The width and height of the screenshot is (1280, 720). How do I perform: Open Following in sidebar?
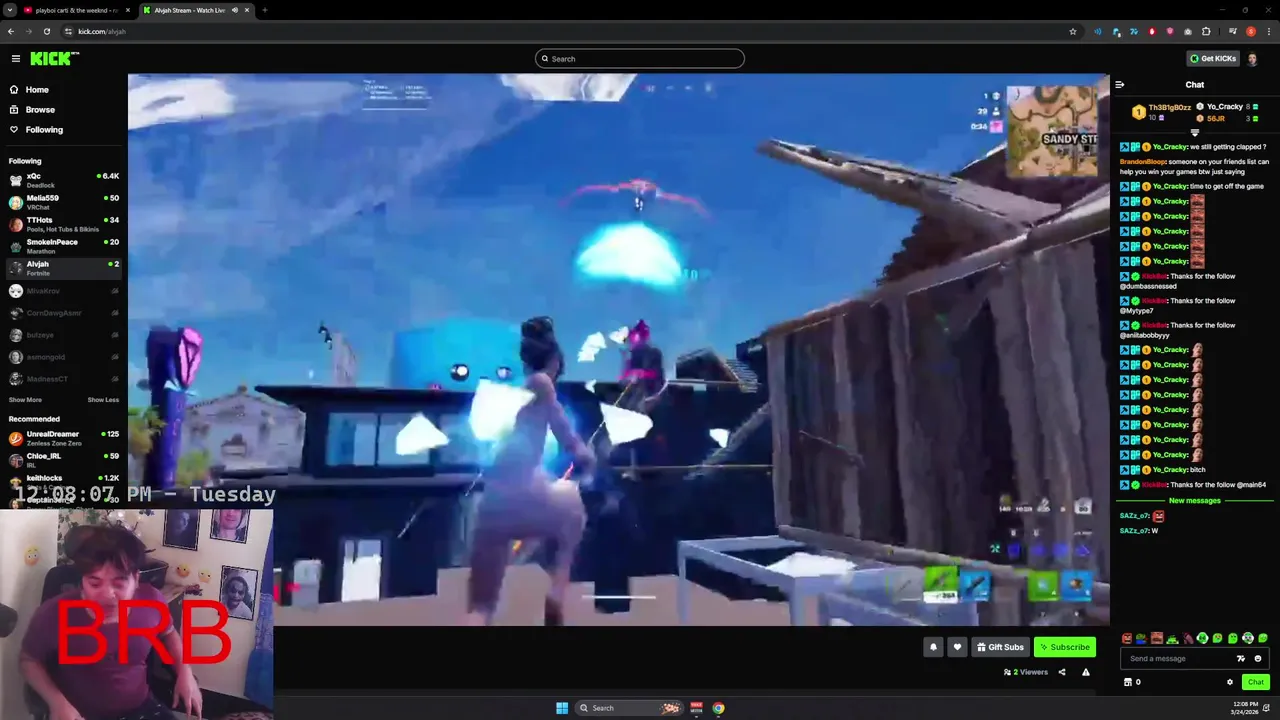pyautogui.click(x=44, y=130)
